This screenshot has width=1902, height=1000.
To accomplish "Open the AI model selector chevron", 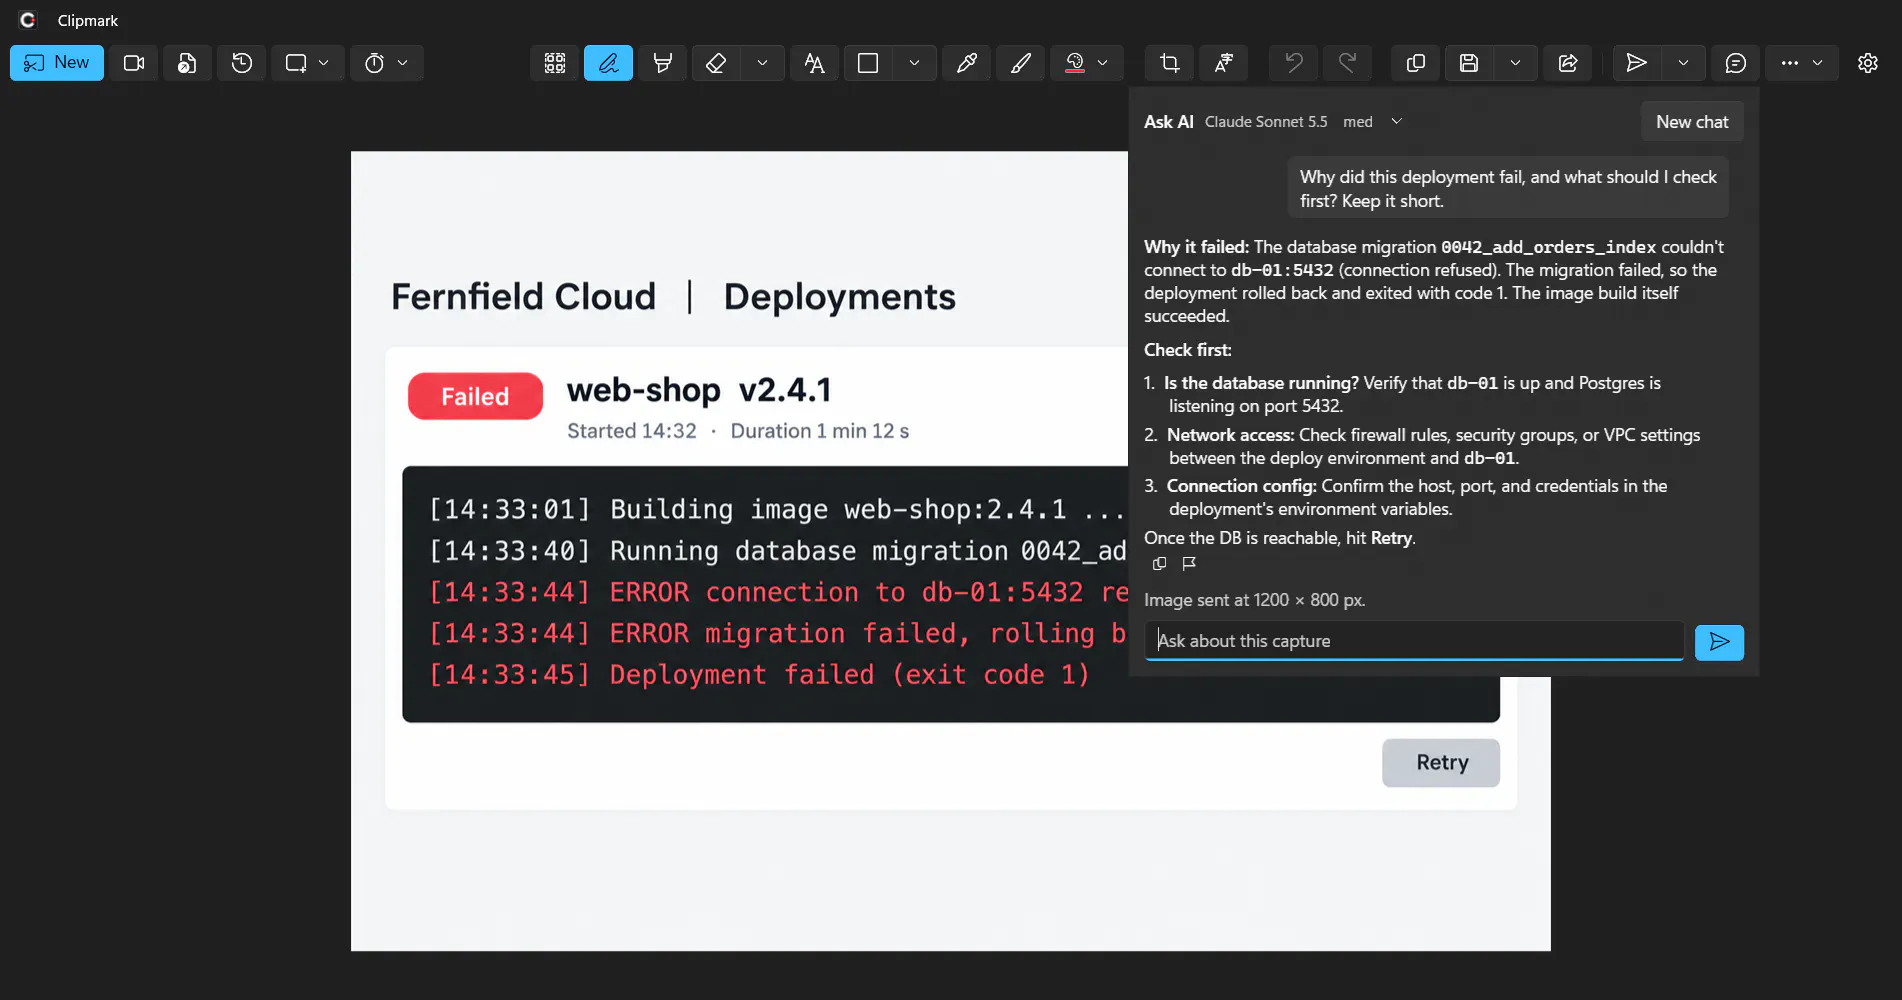I will pos(1397,121).
